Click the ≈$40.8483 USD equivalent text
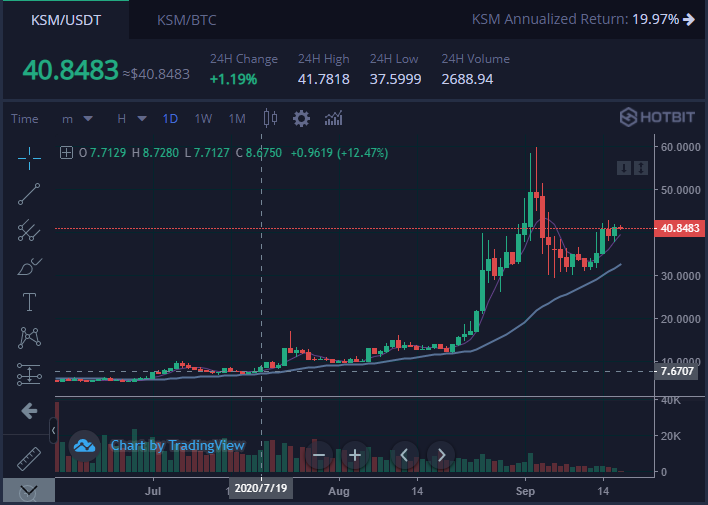Image resolution: width=708 pixels, height=505 pixels. pyautogui.click(x=156, y=74)
